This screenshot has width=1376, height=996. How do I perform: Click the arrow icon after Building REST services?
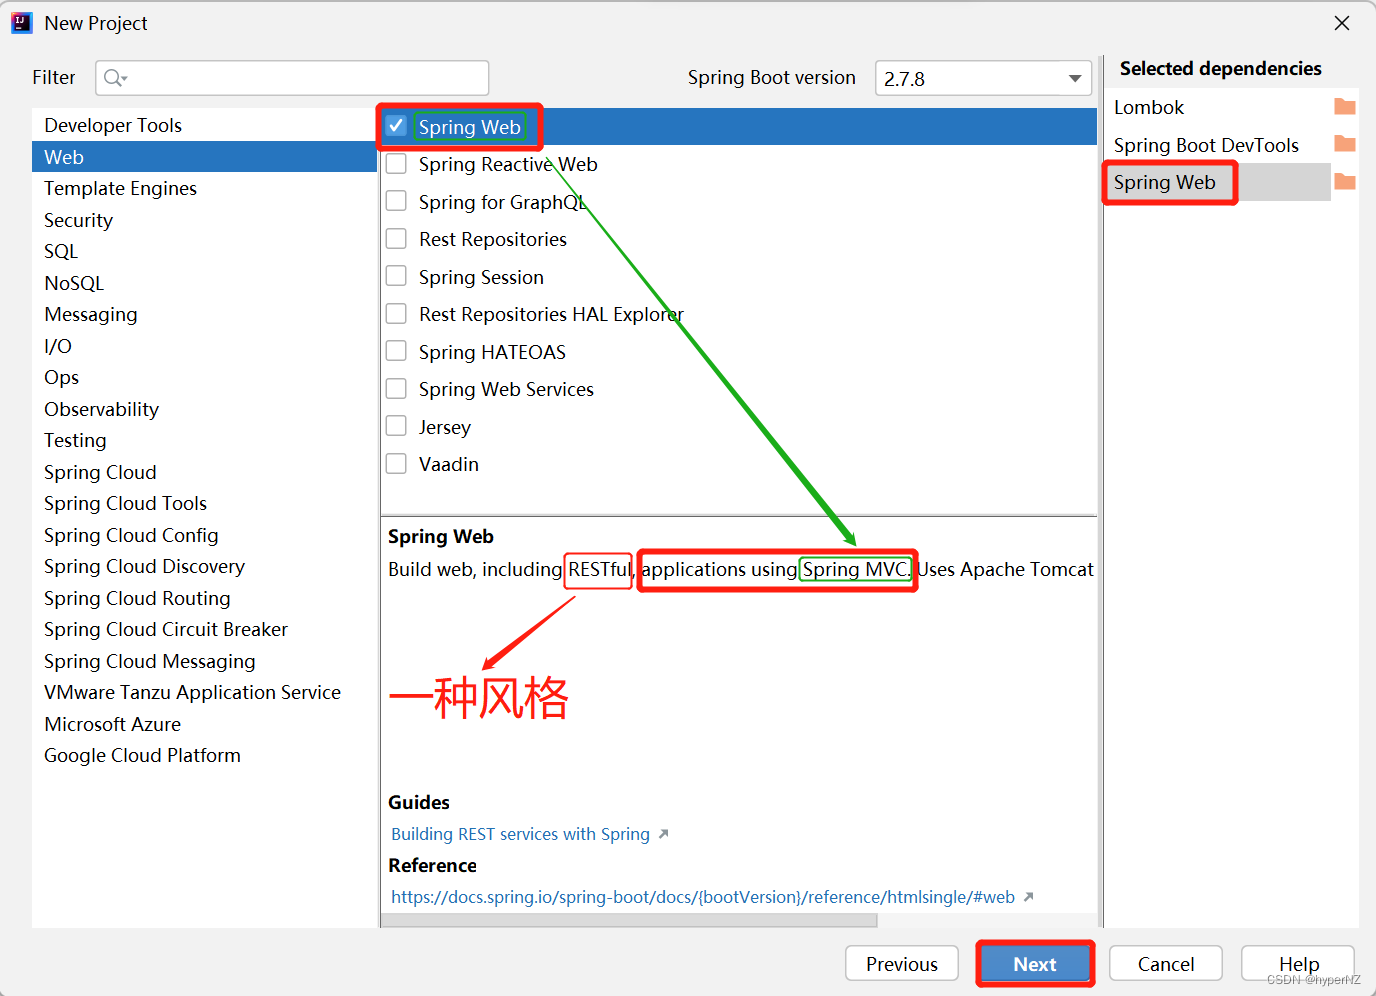(x=663, y=834)
